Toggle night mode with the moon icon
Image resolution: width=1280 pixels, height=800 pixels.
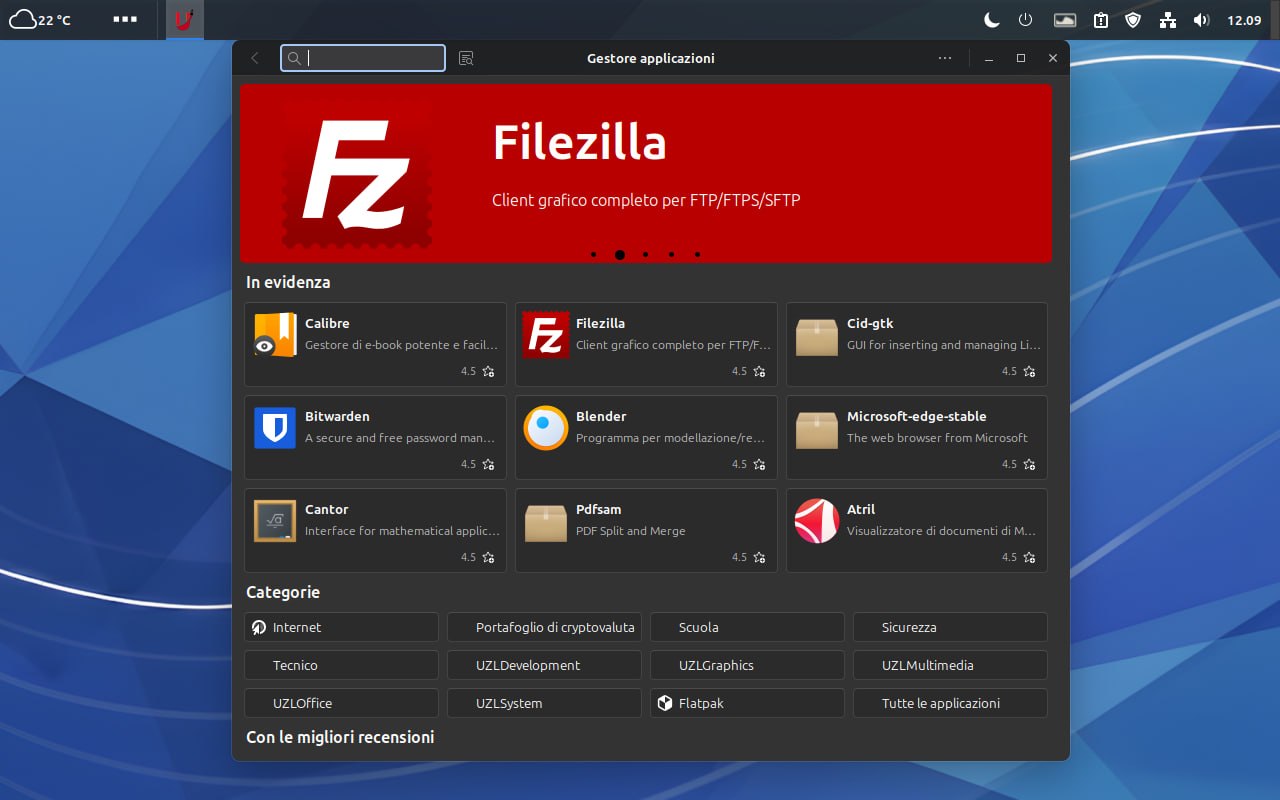point(992,20)
